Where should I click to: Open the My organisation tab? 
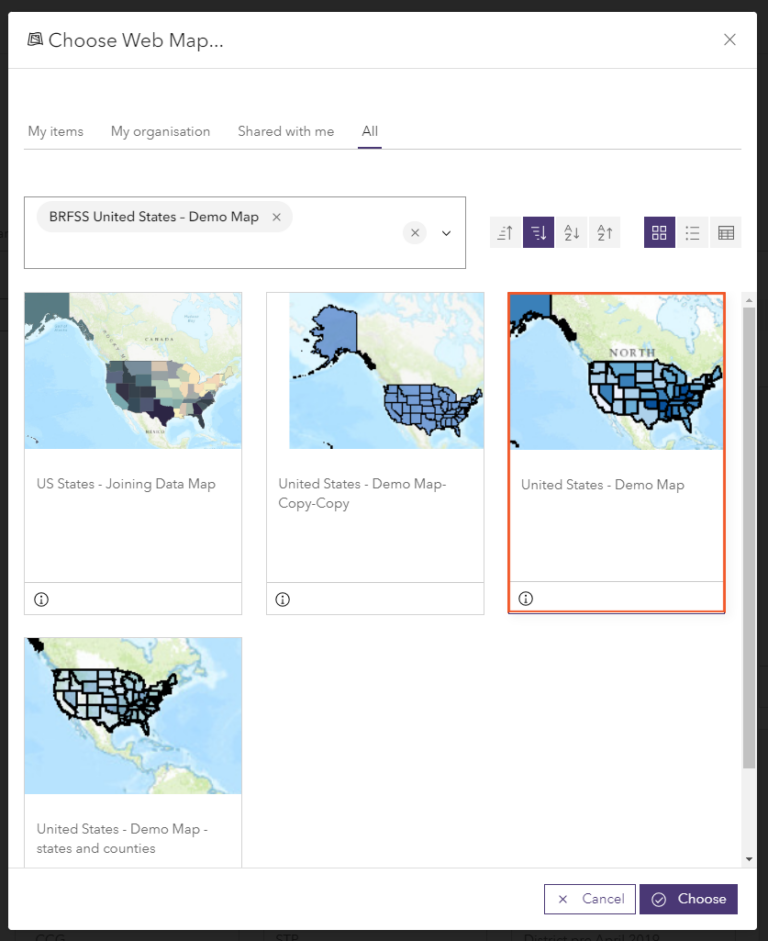[x=161, y=131]
